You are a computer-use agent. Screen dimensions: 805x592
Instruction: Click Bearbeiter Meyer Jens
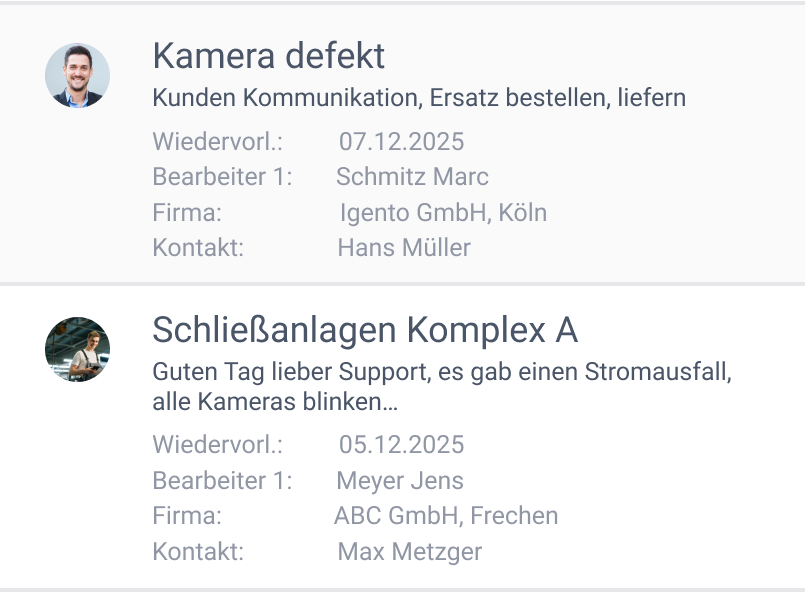pos(400,481)
